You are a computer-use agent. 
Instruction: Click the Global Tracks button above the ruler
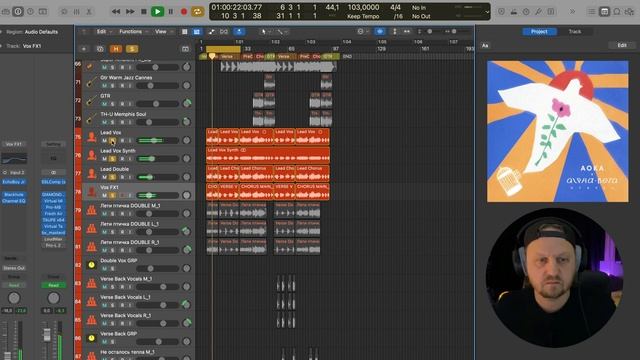coord(185,49)
